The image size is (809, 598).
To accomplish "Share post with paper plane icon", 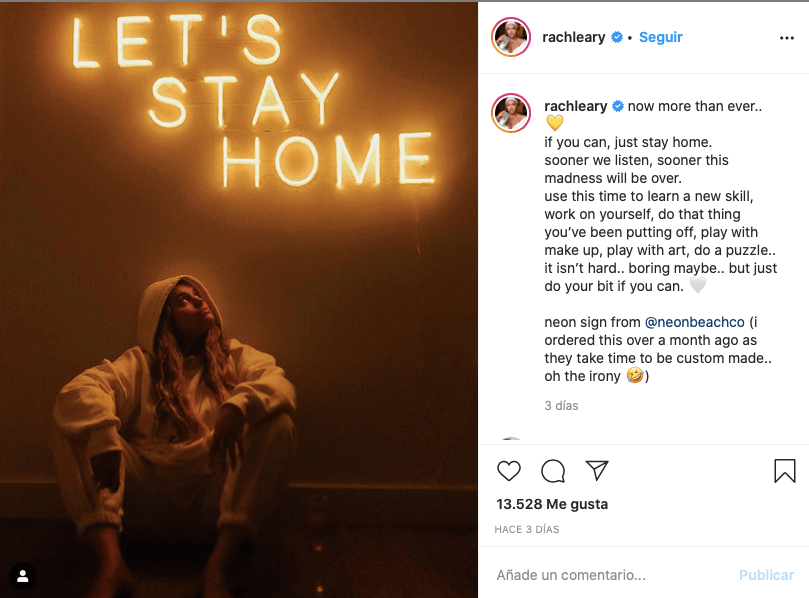I will (597, 471).
